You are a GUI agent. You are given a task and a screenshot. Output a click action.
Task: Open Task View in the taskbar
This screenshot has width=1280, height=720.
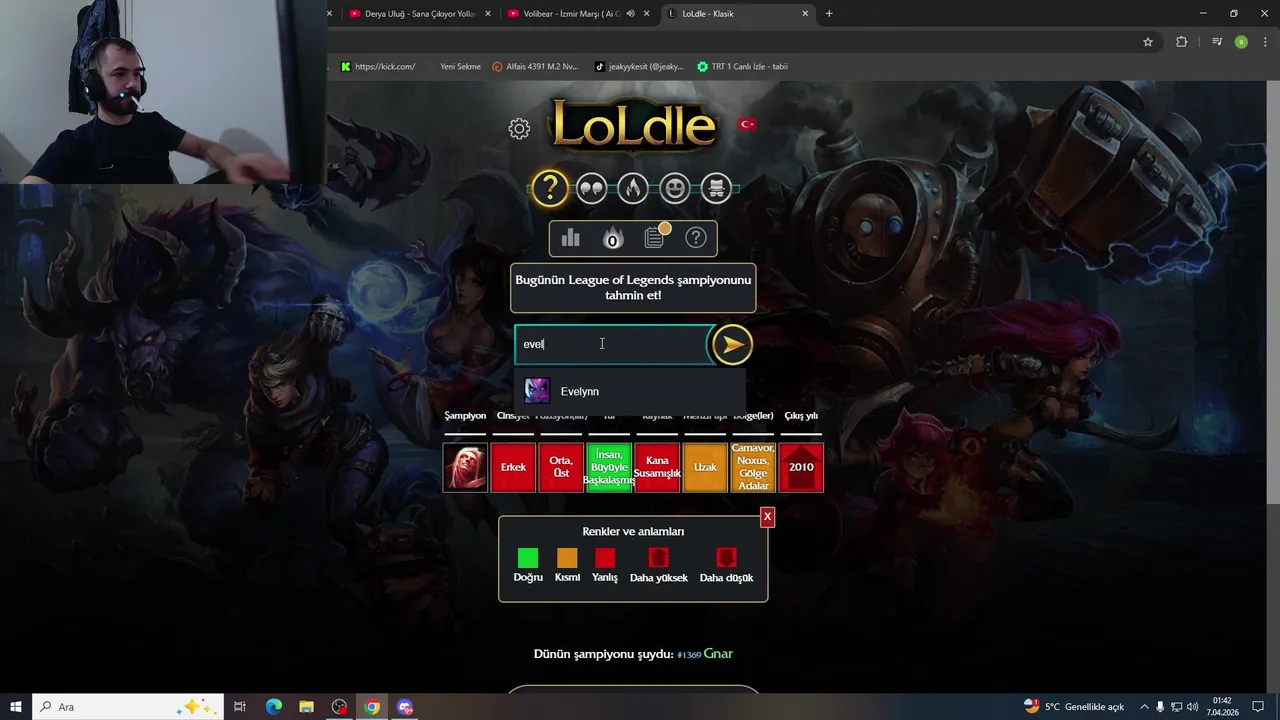(240, 707)
